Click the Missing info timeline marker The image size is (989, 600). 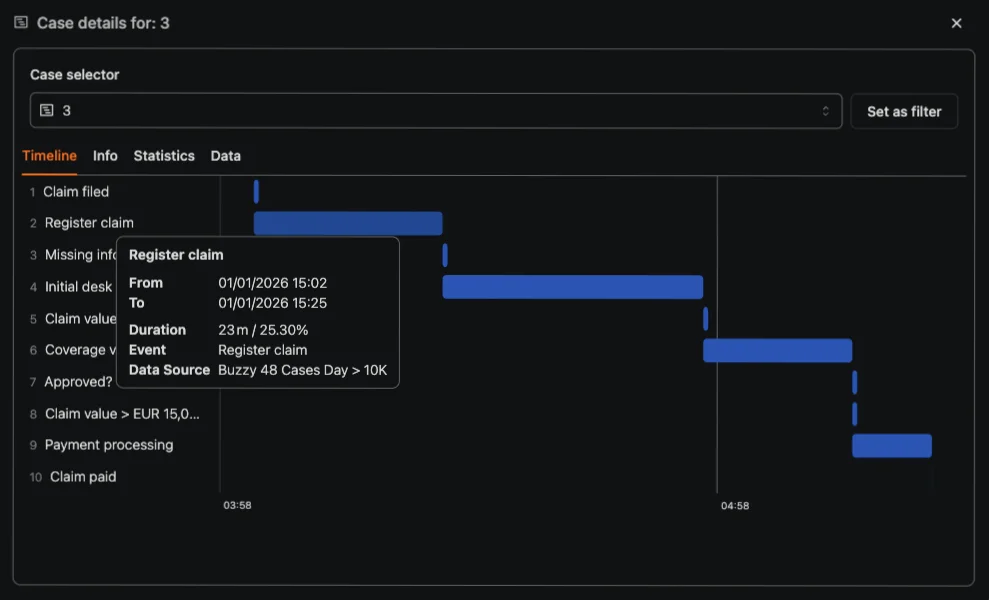coord(445,255)
